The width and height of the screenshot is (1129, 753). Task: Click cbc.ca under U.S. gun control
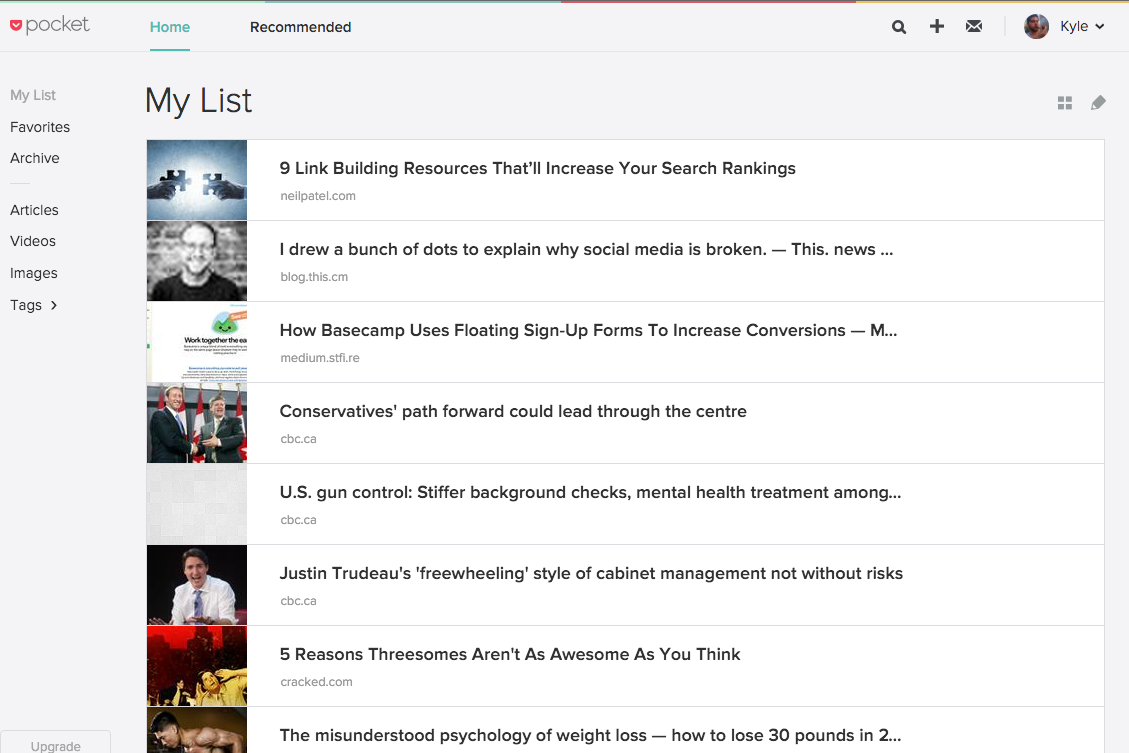pos(298,520)
